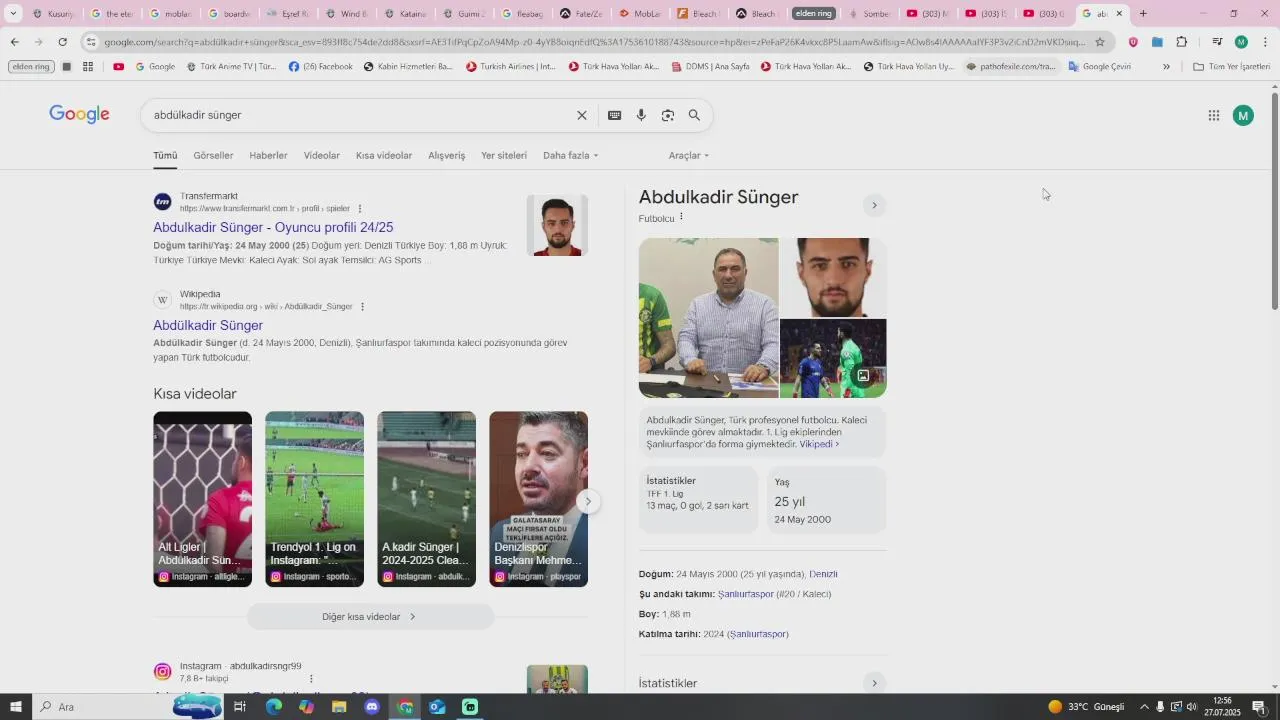Open more options for Transfermarkt result

point(360,209)
